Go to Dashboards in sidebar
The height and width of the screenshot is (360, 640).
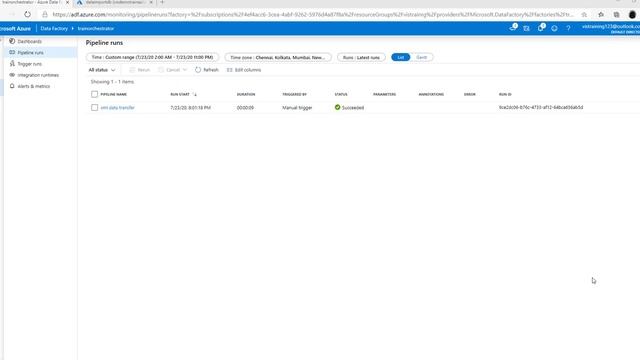click(29, 41)
